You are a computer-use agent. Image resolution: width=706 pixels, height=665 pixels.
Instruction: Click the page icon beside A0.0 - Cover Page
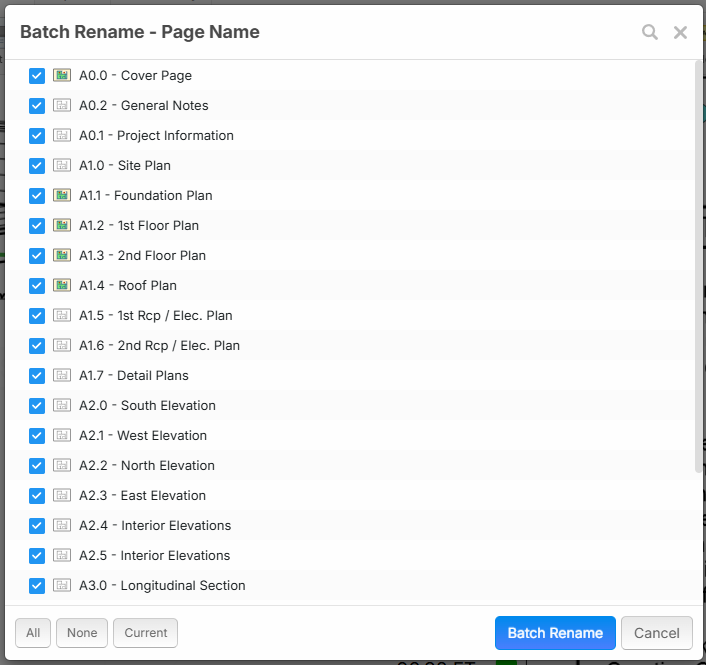[62, 75]
